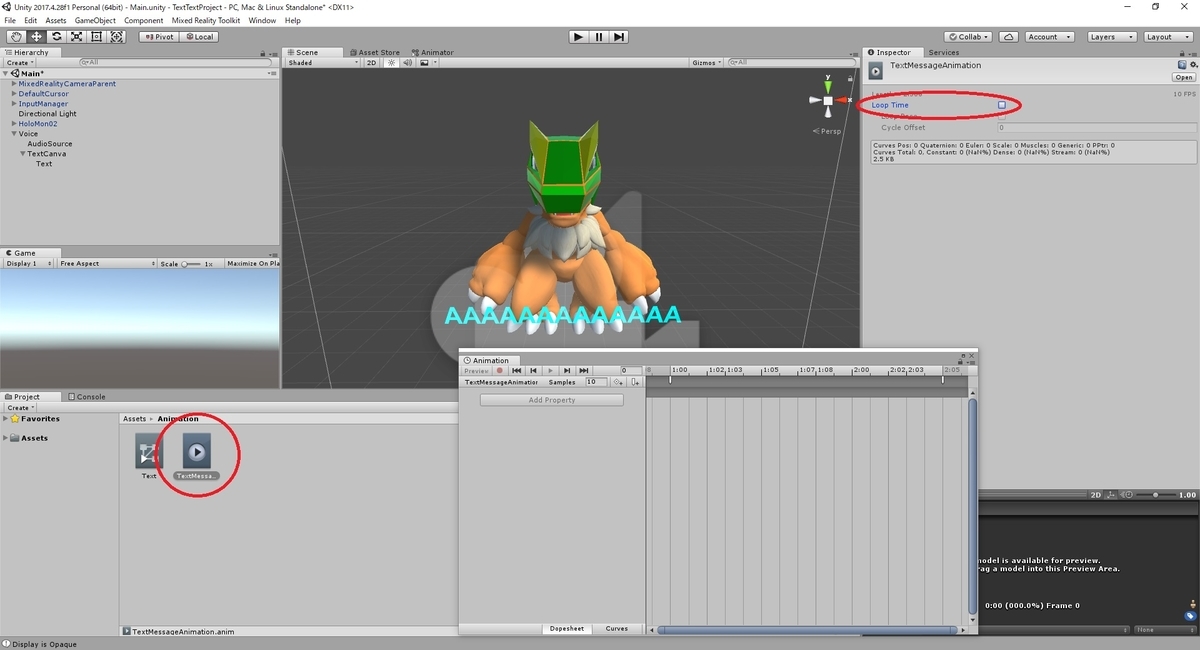Switch to Dopesheet view in Animation window
This screenshot has width=1200, height=650.
click(x=567, y=629)
